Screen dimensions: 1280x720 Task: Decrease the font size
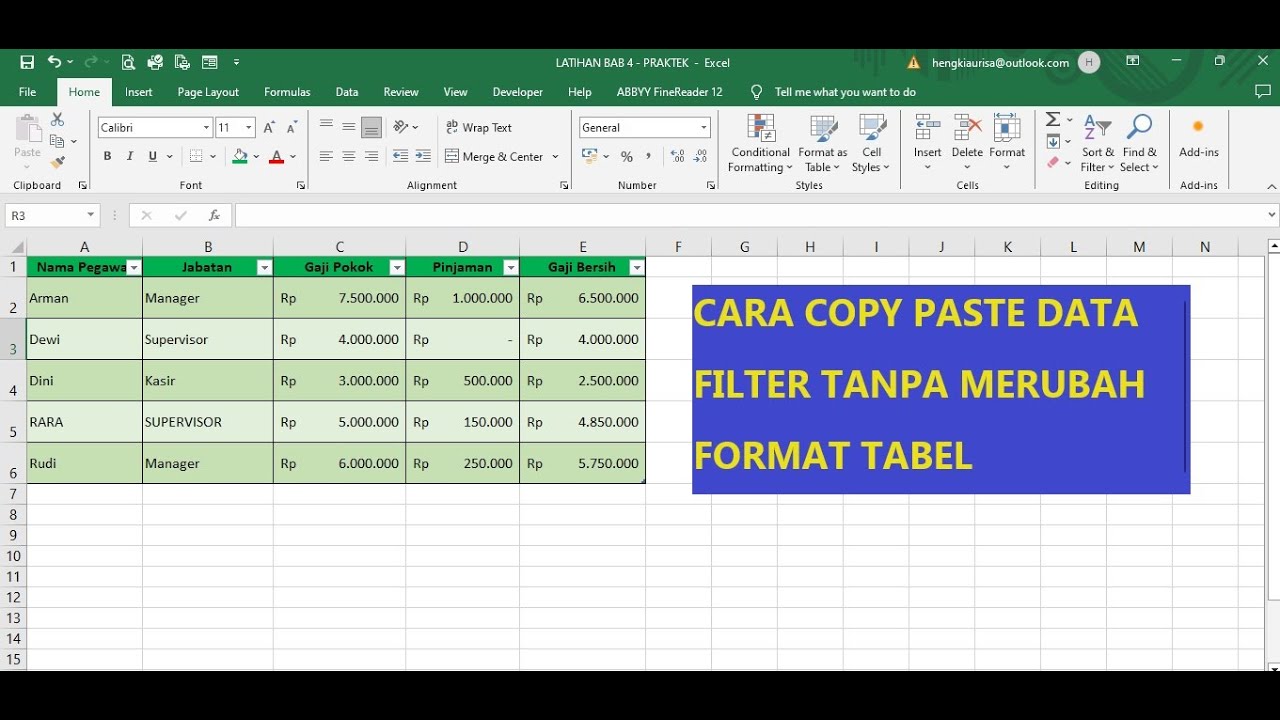(292, 127)
